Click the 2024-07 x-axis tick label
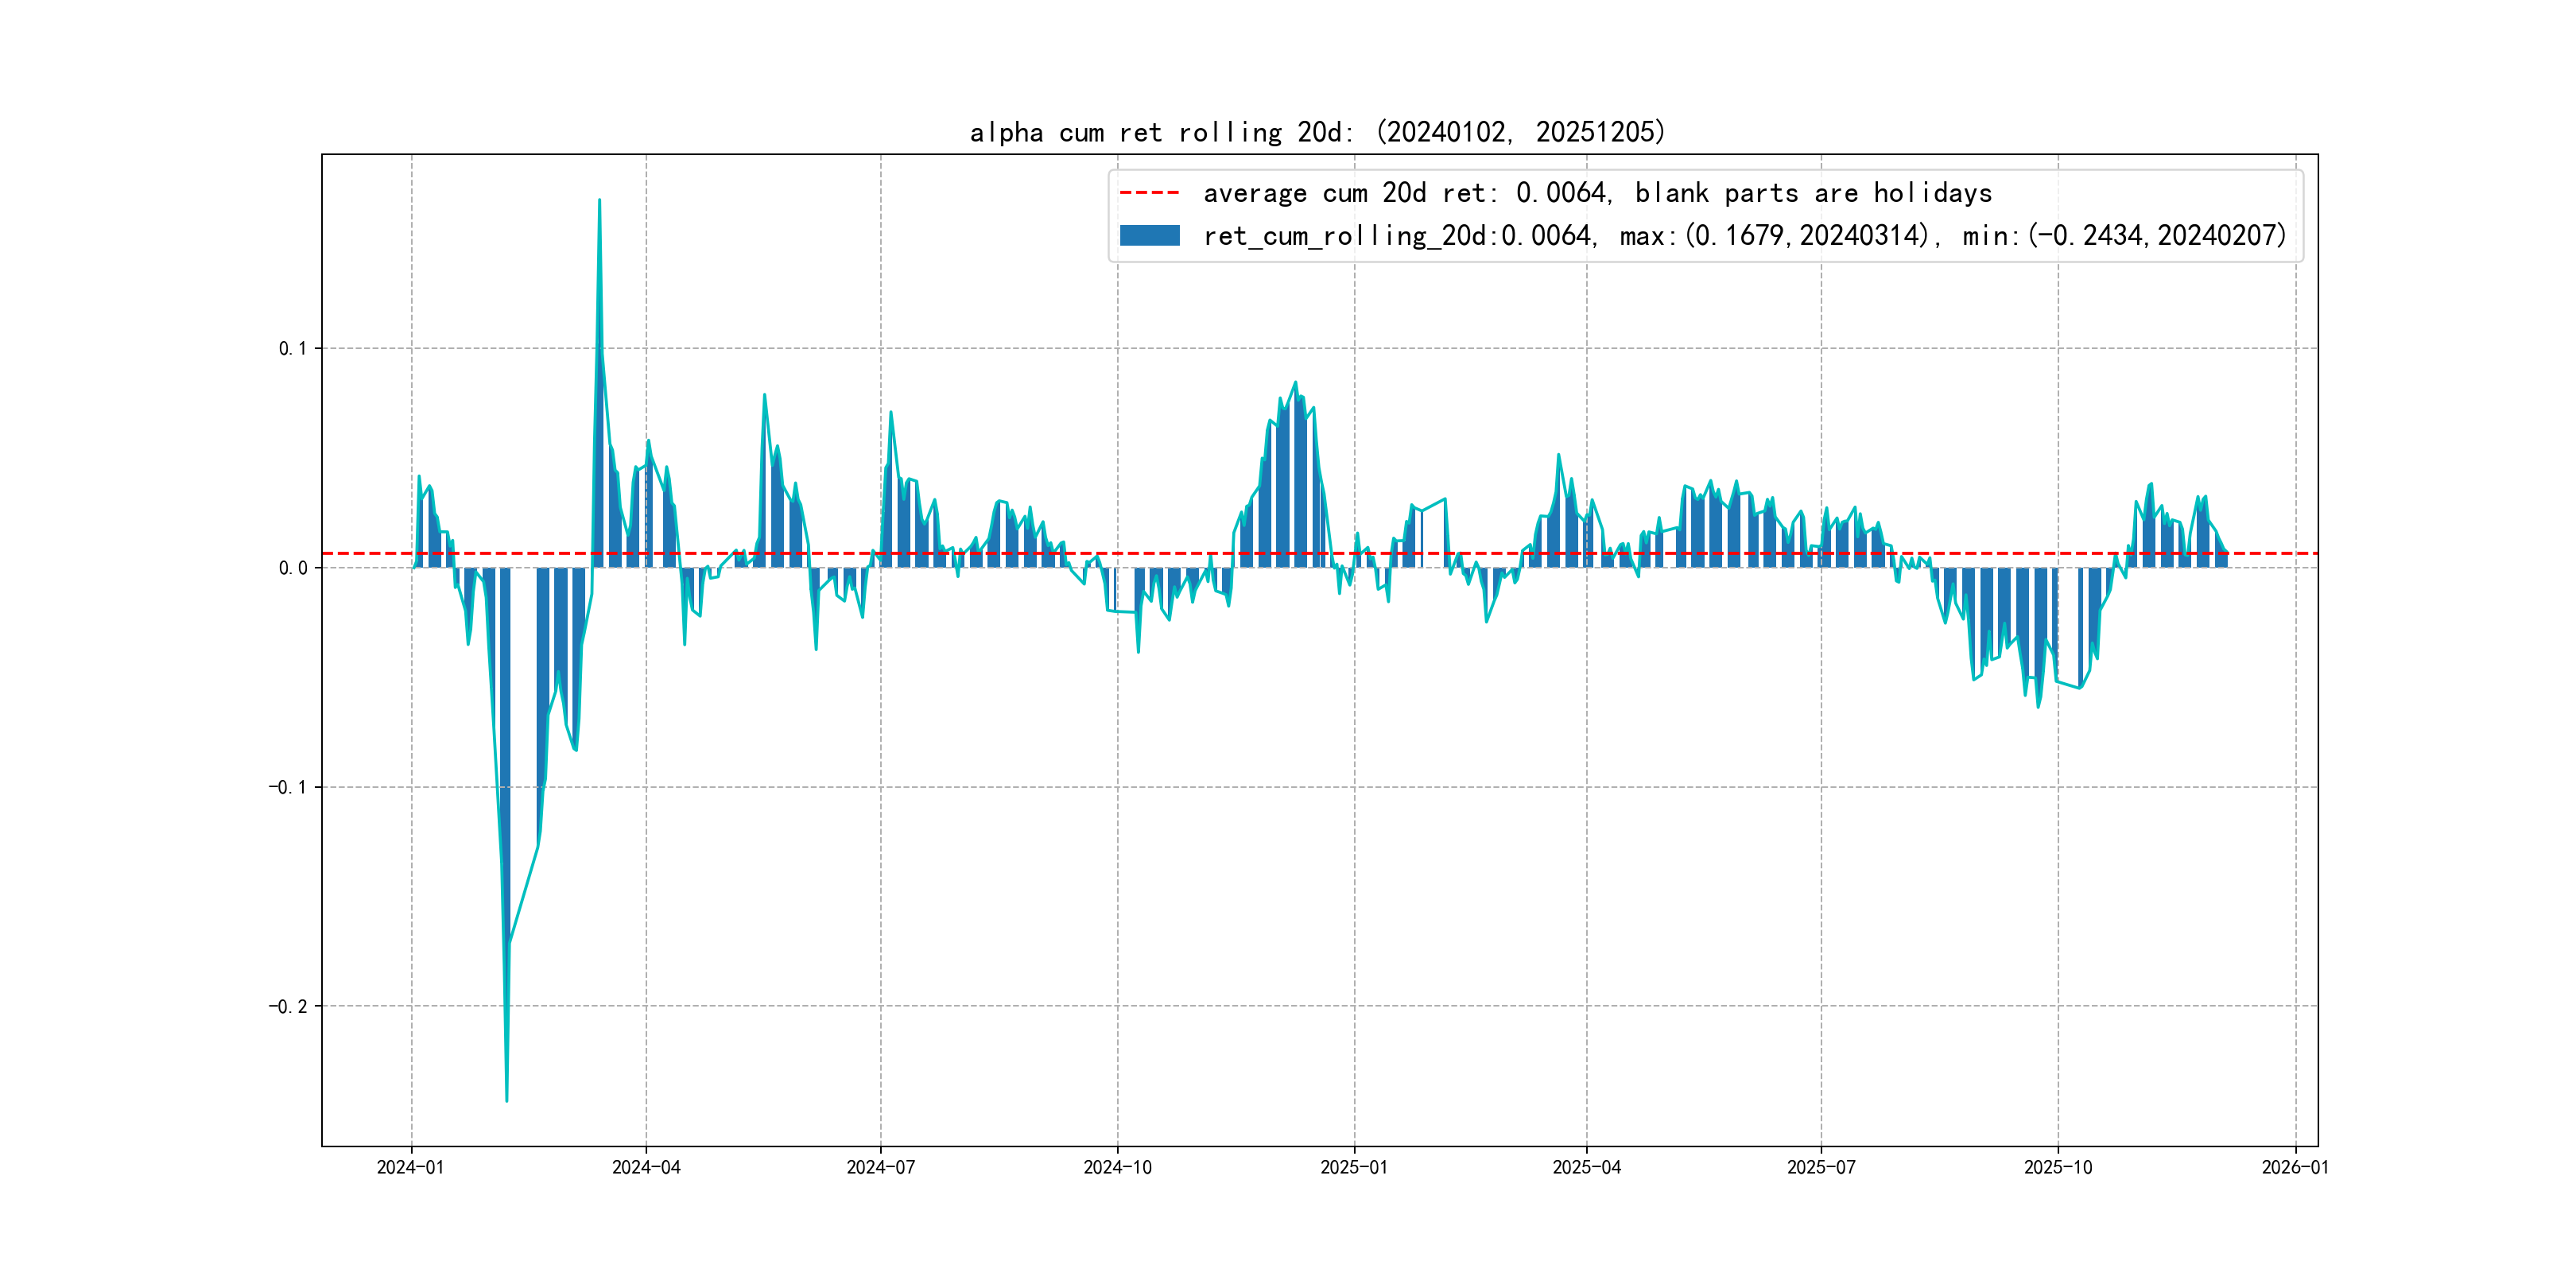The width and height of the screenshot is (2576, 1288). click(880, 1167)
